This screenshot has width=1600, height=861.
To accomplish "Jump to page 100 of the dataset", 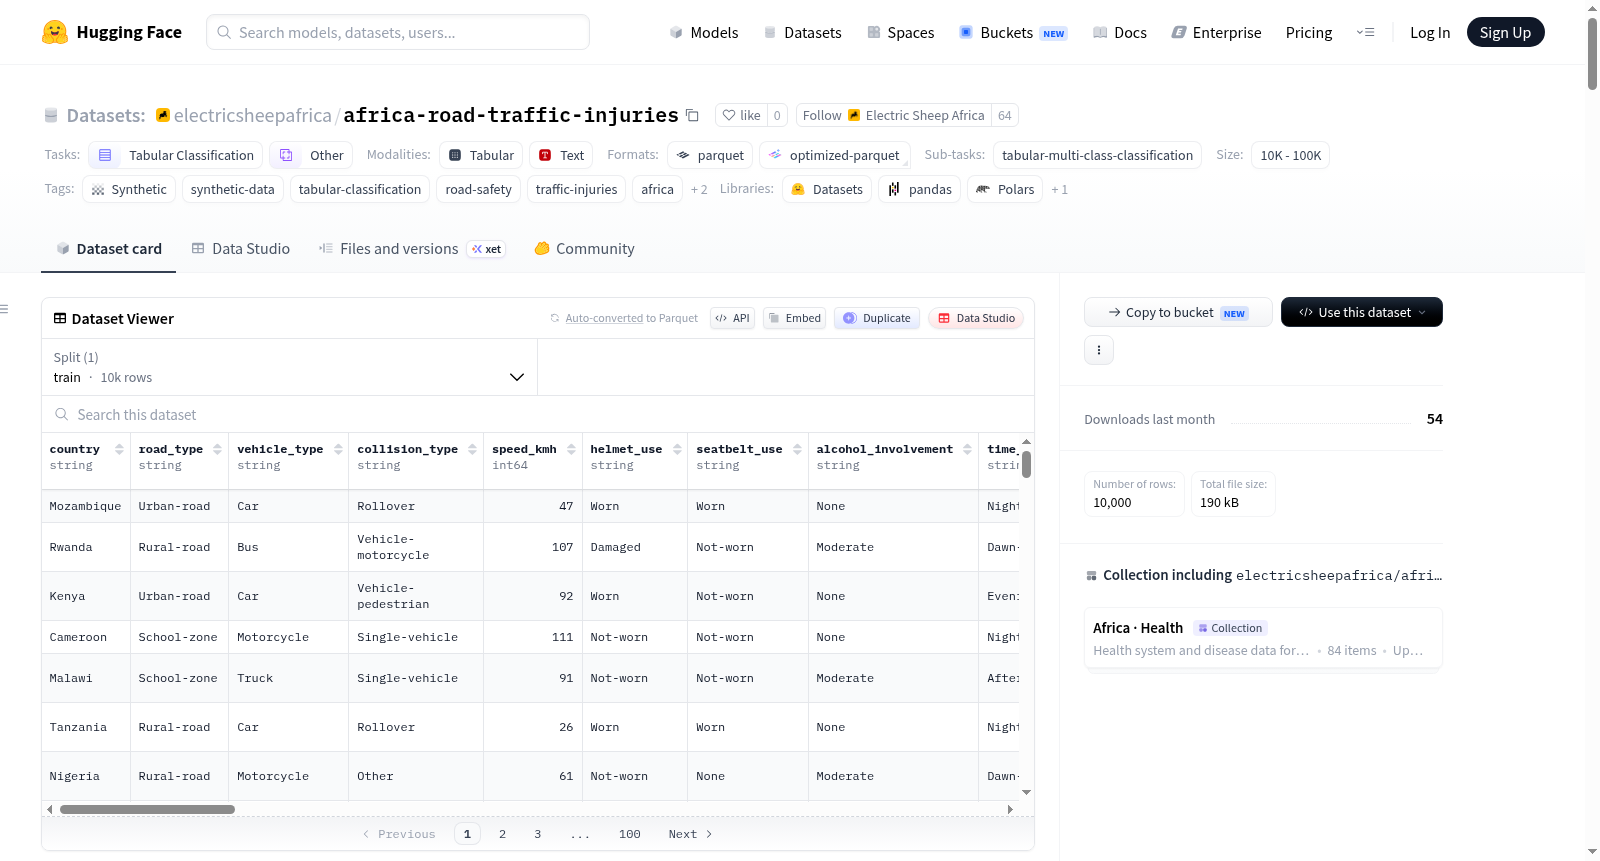I will [x=629, y=834].
